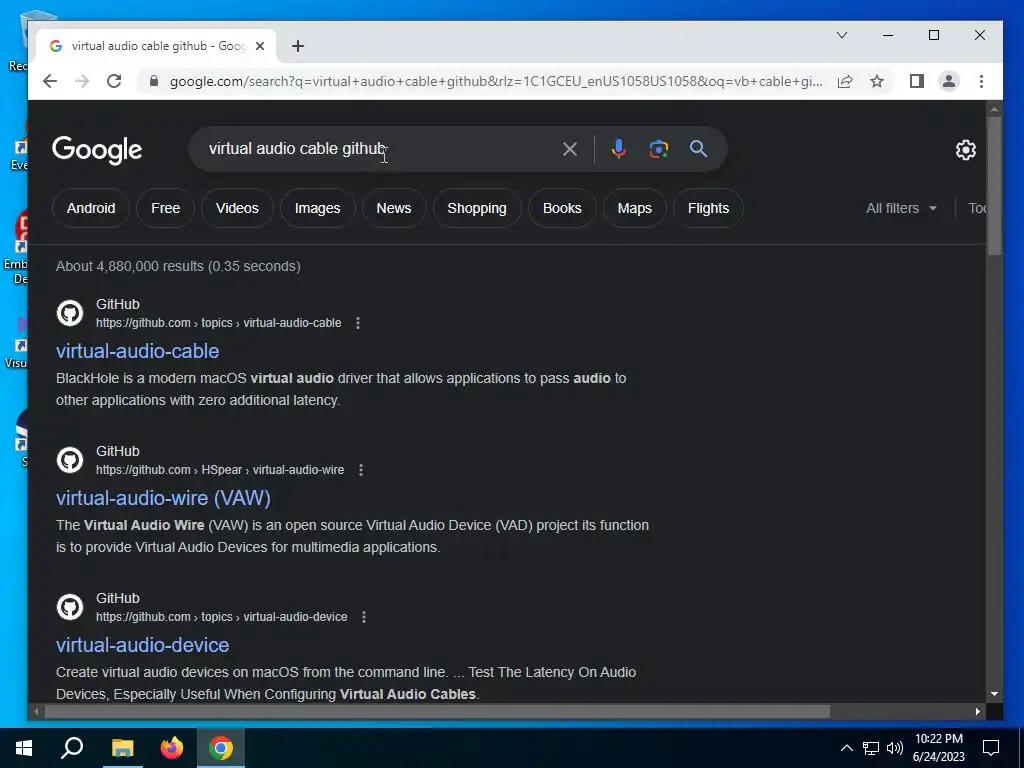Click the horizontal scrollbar thumb
Viewport: 1024px width, 768px height.
437,711
